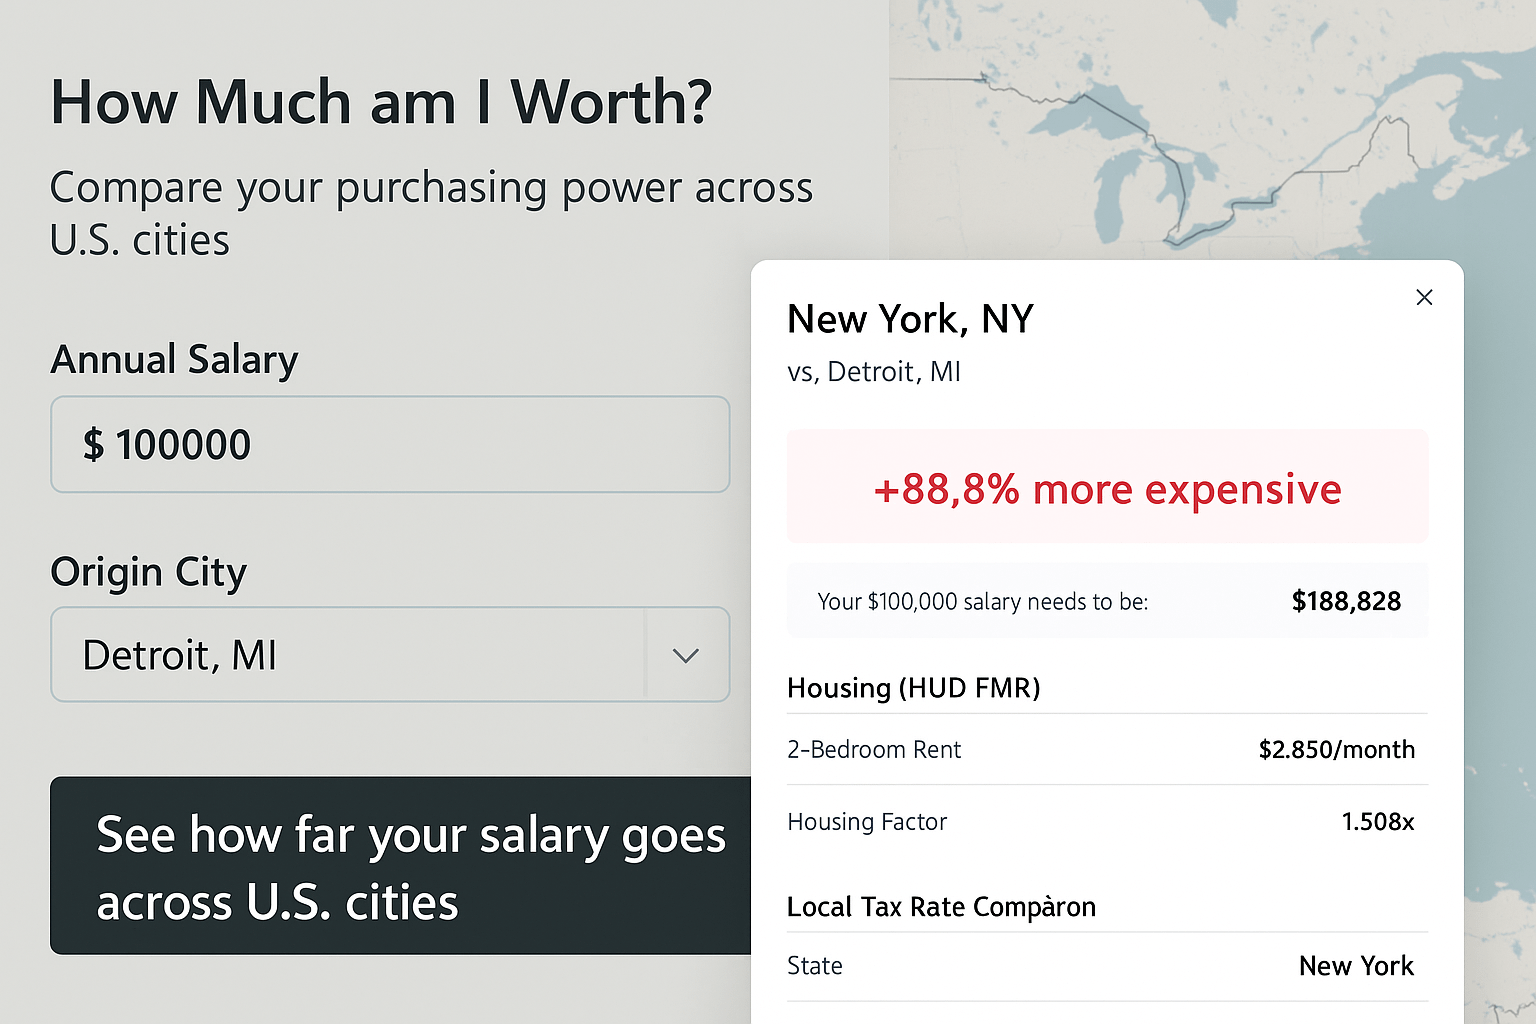Click the vs, Detroit, MI subtitle
This screenshot has height=1024, width=1536.
pyautogui.click(x=874, y=372)
